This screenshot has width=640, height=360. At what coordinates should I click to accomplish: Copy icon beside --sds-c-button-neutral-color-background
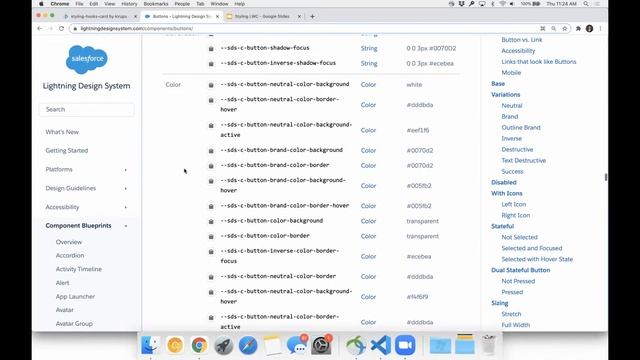211,85
